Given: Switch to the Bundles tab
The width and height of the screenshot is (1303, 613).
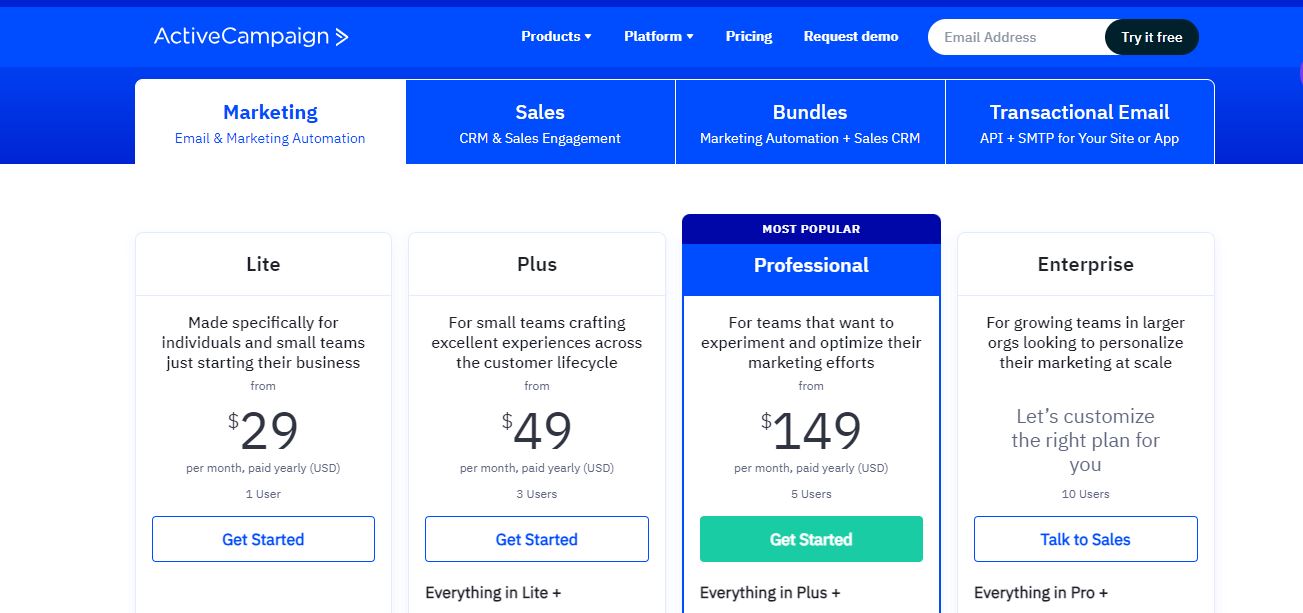Looking at the screenshot, I should click(810, 122).
